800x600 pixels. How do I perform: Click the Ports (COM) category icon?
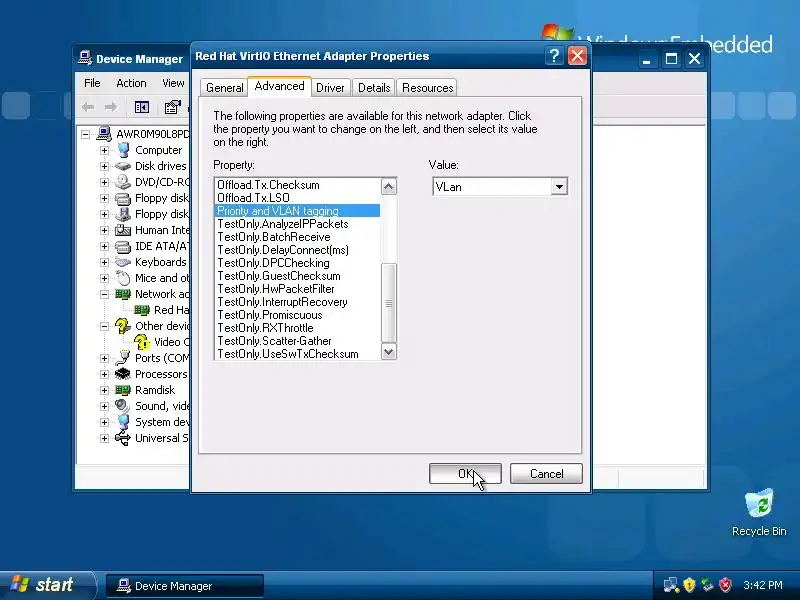pyautogui.click(x=123, y=358)
